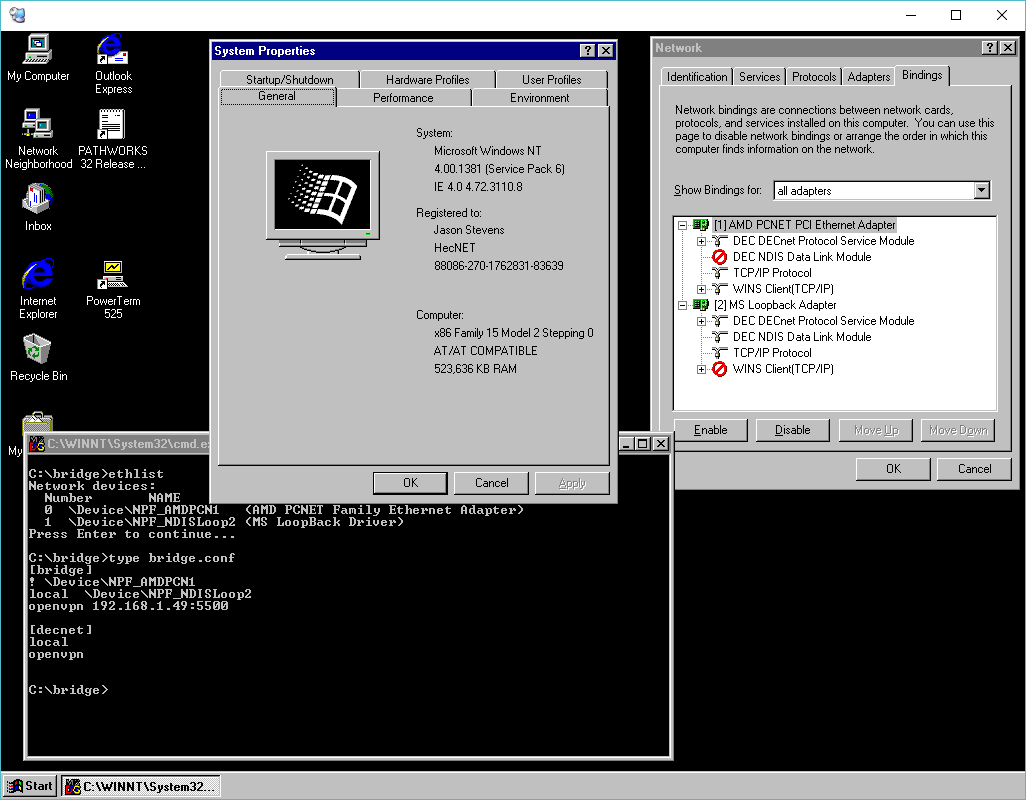Open the Start menu

pos(30,786)
